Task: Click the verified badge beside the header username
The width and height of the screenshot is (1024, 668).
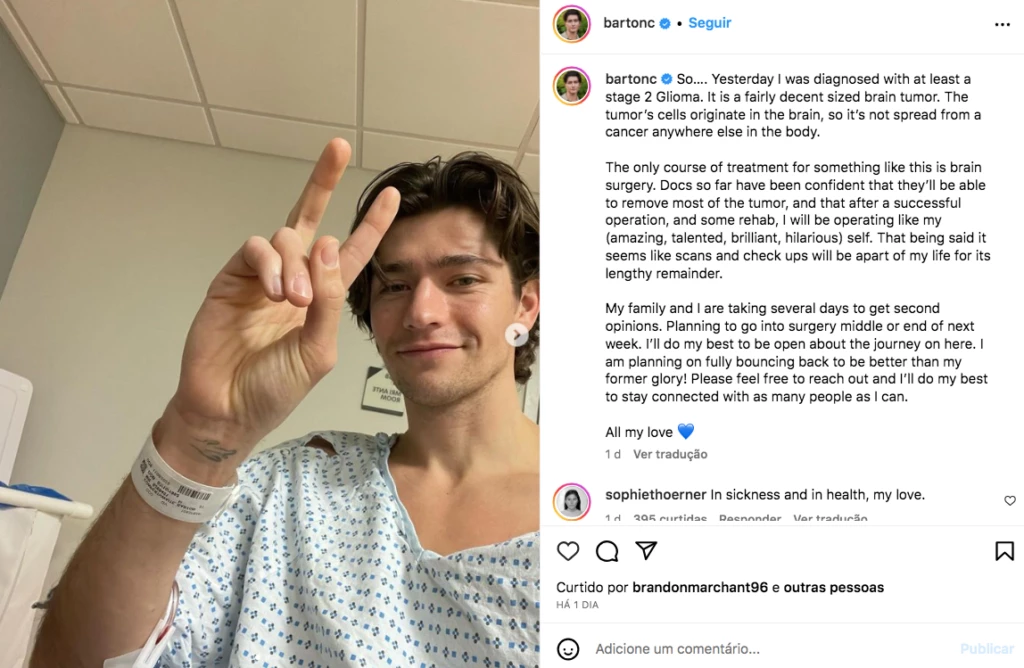Action: tap(665, 24)
